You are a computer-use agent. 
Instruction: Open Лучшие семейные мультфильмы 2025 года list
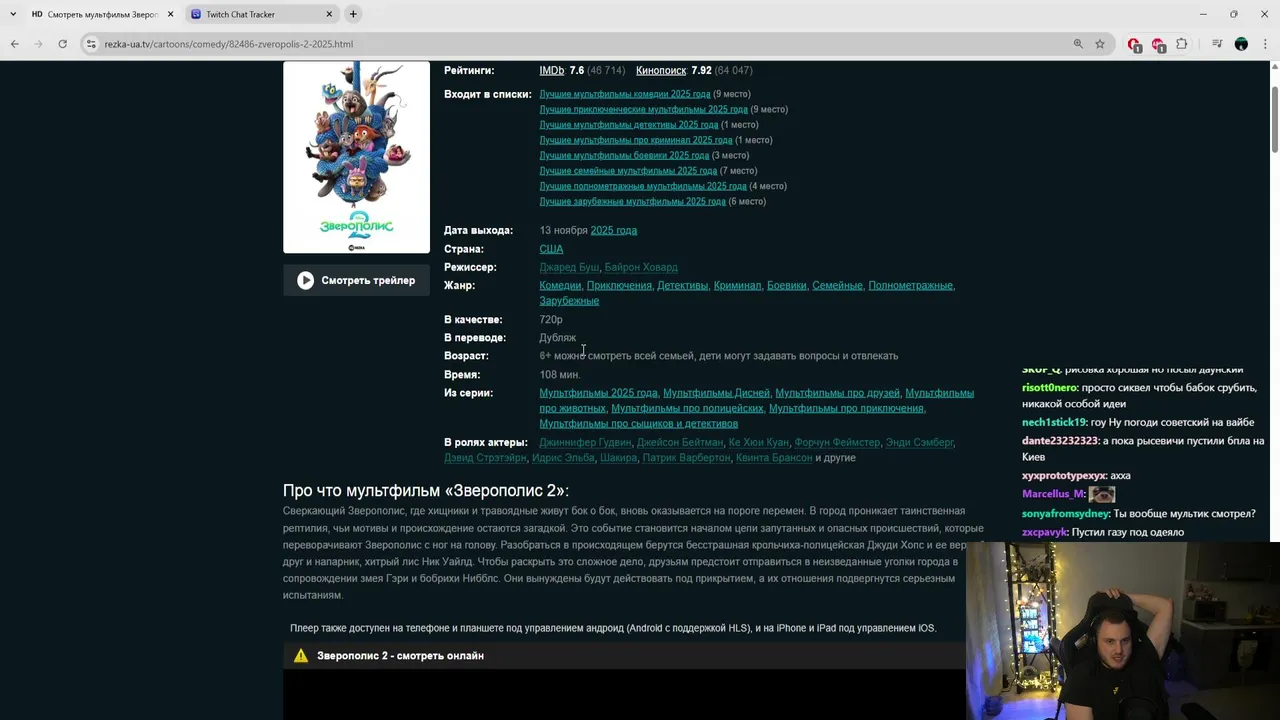pos(628,171)
